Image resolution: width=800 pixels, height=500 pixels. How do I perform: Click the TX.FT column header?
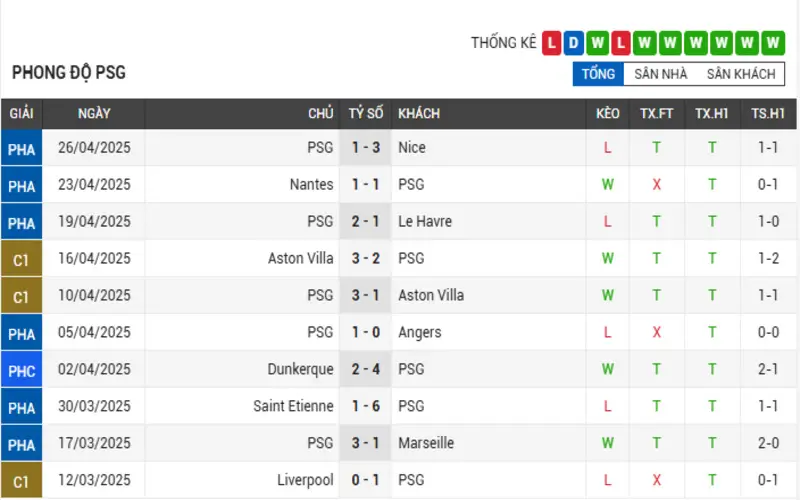[657, 113]
